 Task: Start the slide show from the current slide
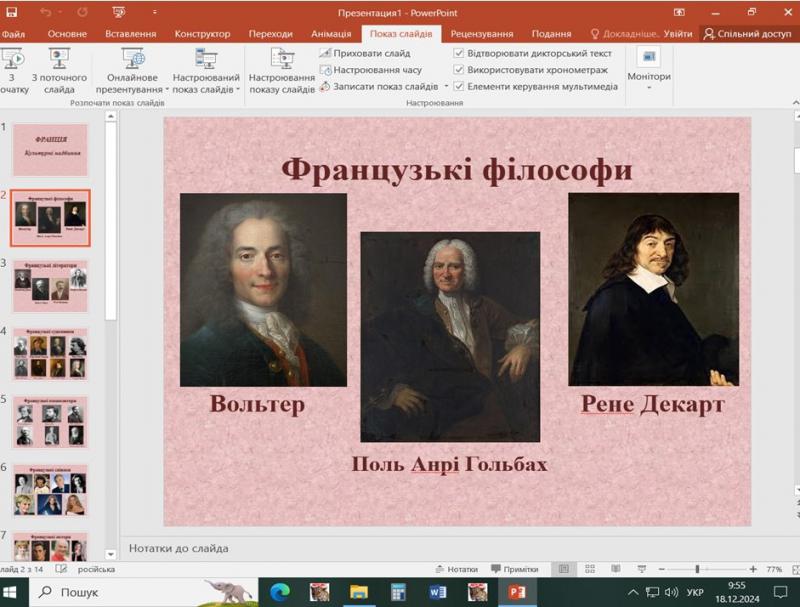(59, 70)
